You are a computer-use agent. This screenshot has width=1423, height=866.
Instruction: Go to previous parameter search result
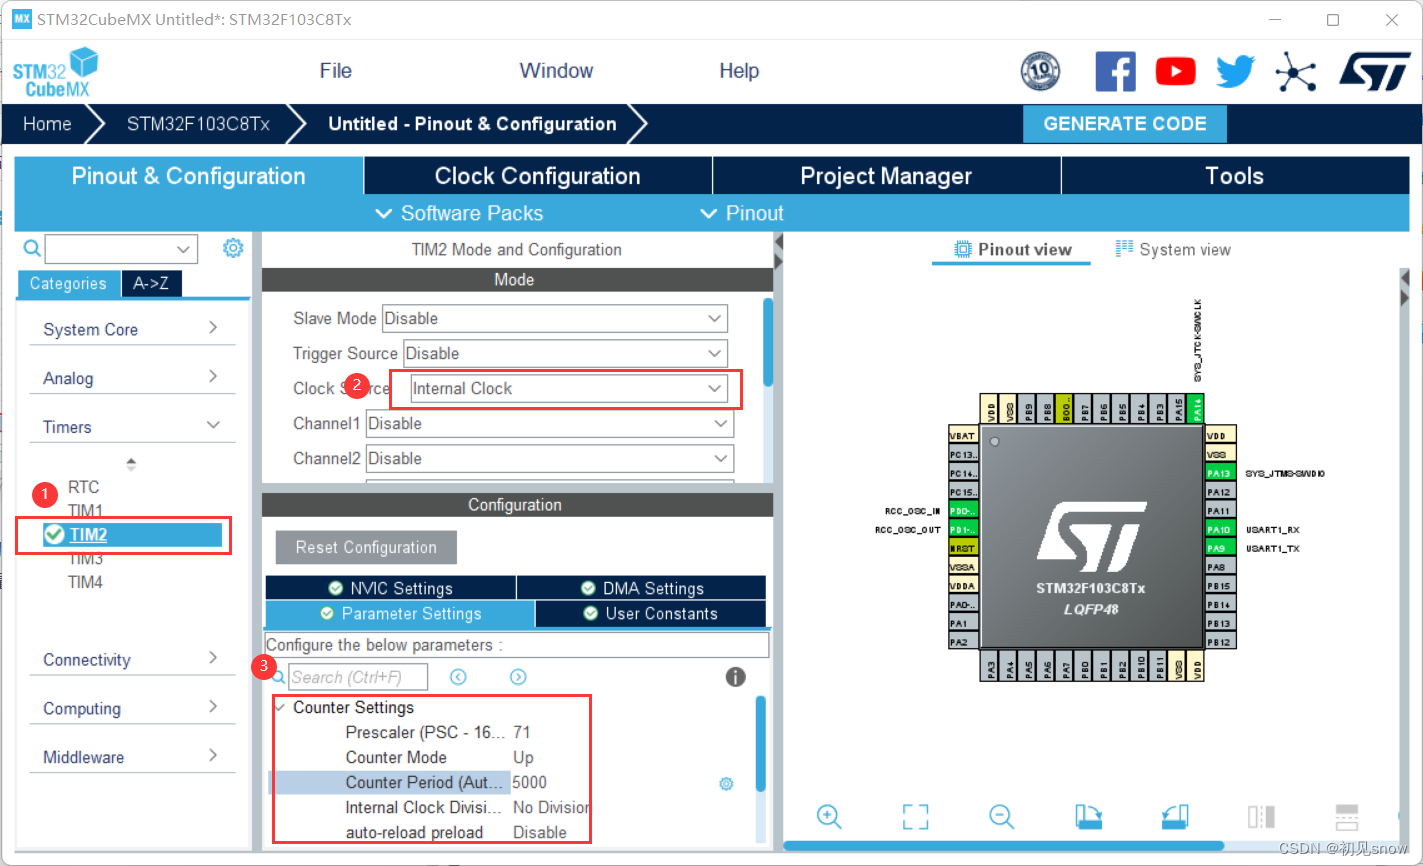(x=458, y=677)
